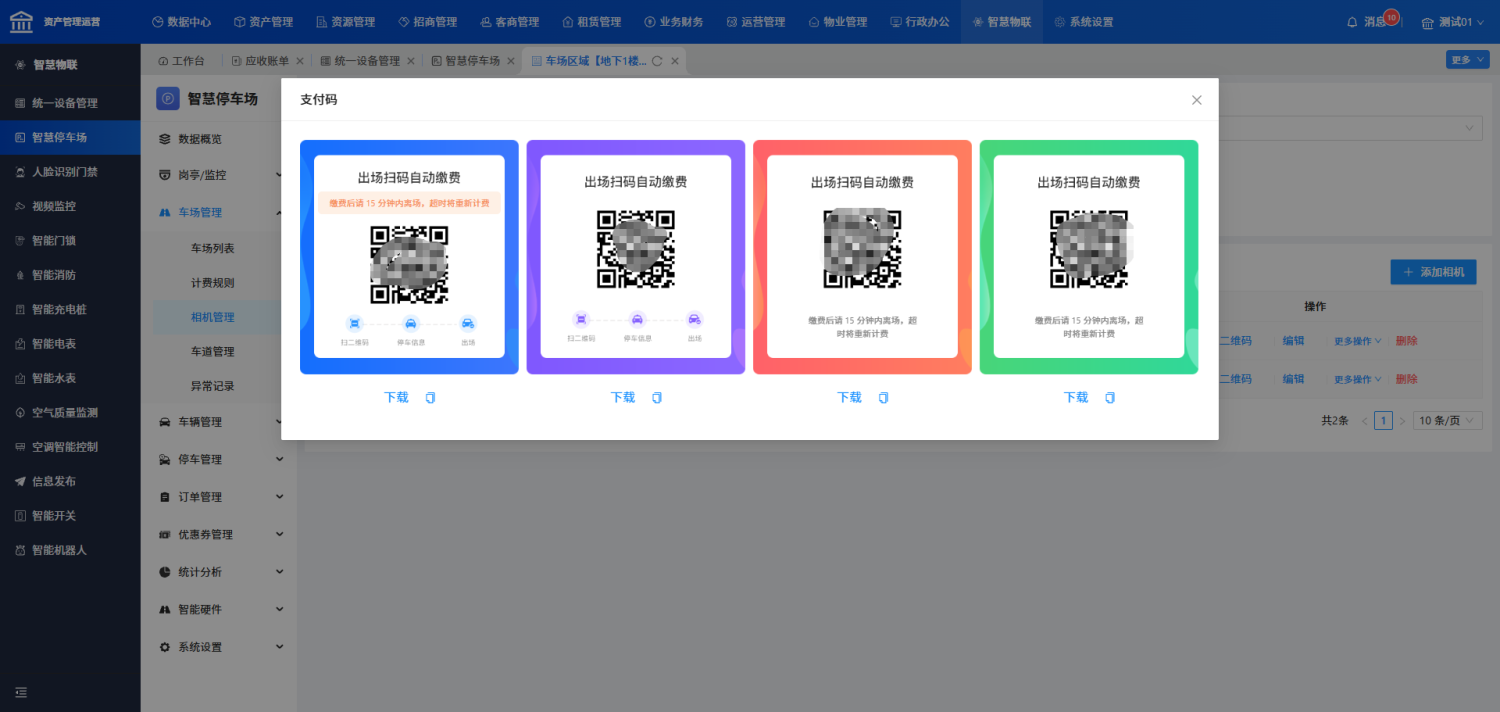The width and height of the screenshot is (1500, 712).
Task: Open the 10 条/页 page size dropdown
Action: [x=1447, y=421]
